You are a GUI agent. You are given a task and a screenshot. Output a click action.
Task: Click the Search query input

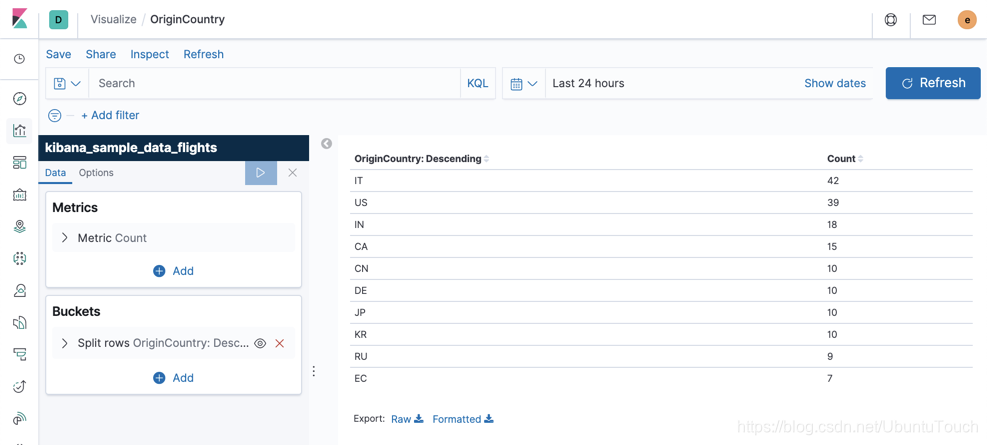(x=274, y=83)
